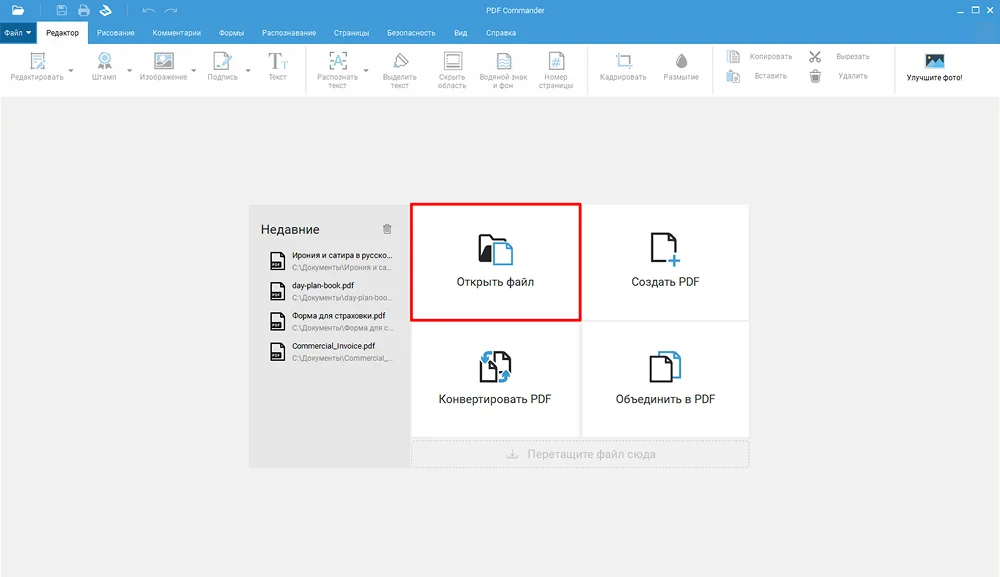Click the redo arrow icon

170,10
